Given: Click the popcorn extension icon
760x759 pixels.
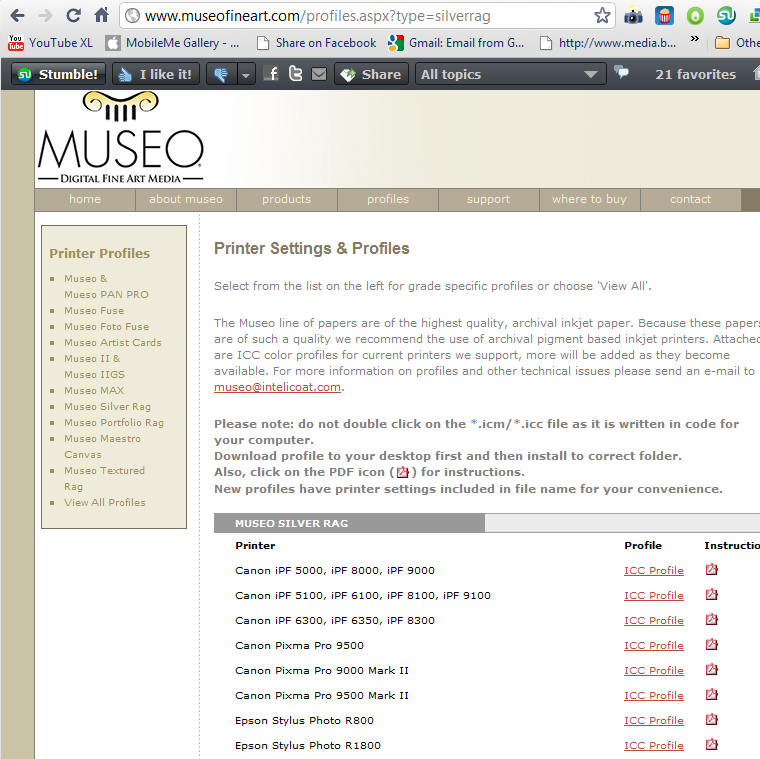Looking at the screenshot, I should click(664, 16).
